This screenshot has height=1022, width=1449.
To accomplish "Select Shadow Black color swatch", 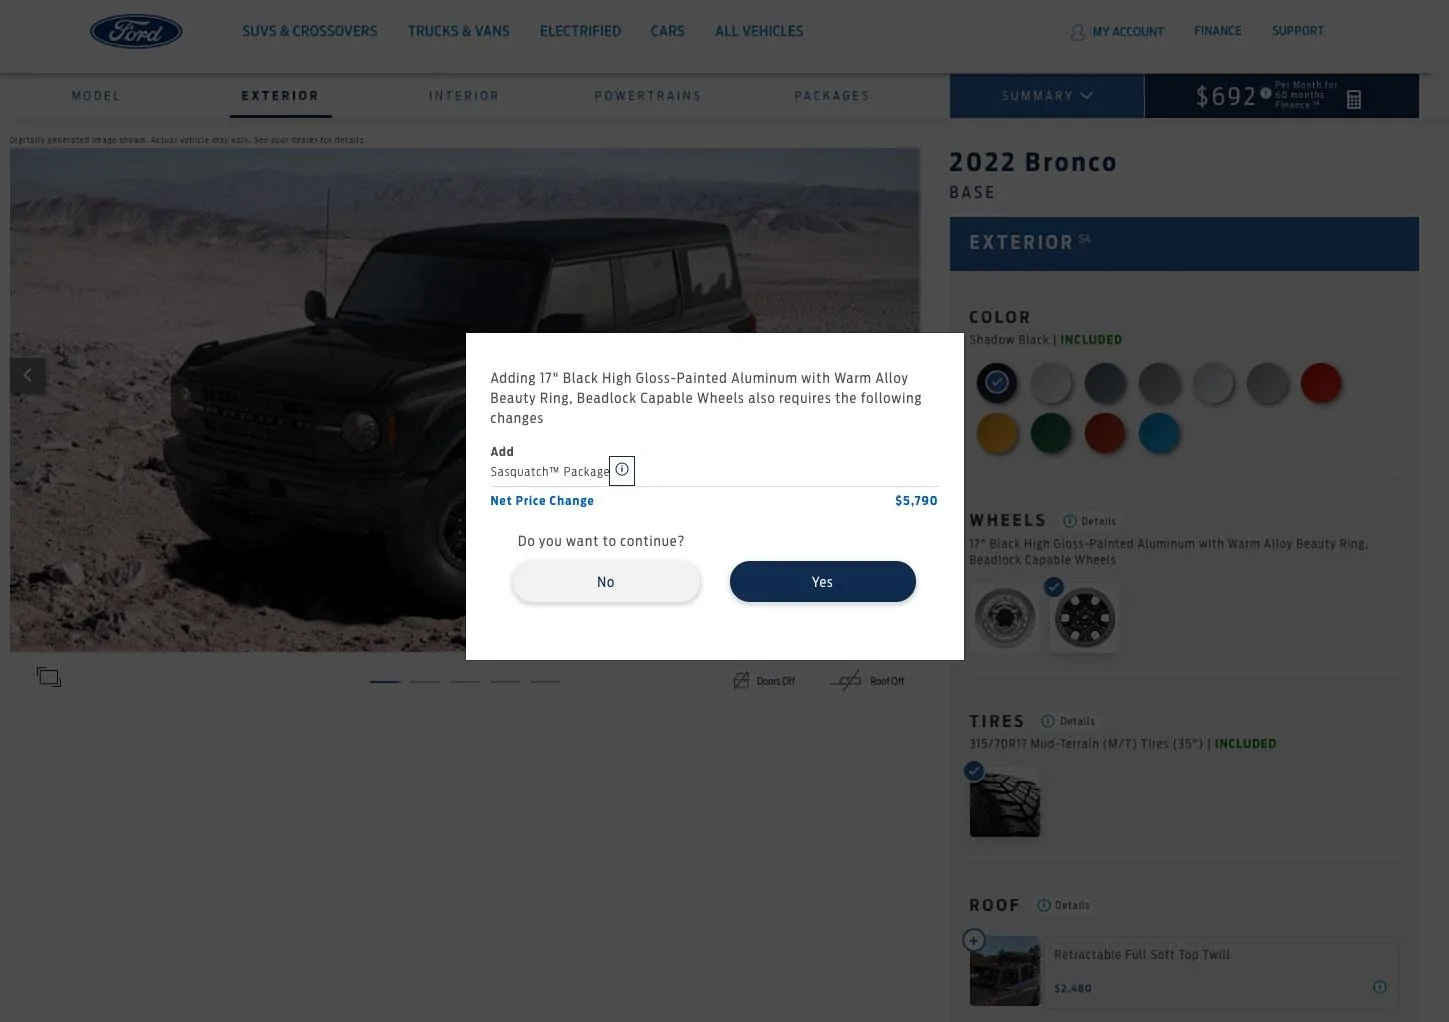I will coord(997,382).
